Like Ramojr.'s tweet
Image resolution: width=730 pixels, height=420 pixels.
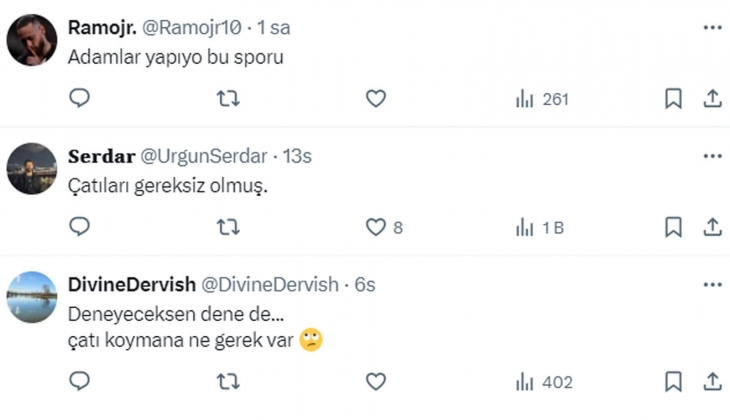click(375, 99)
